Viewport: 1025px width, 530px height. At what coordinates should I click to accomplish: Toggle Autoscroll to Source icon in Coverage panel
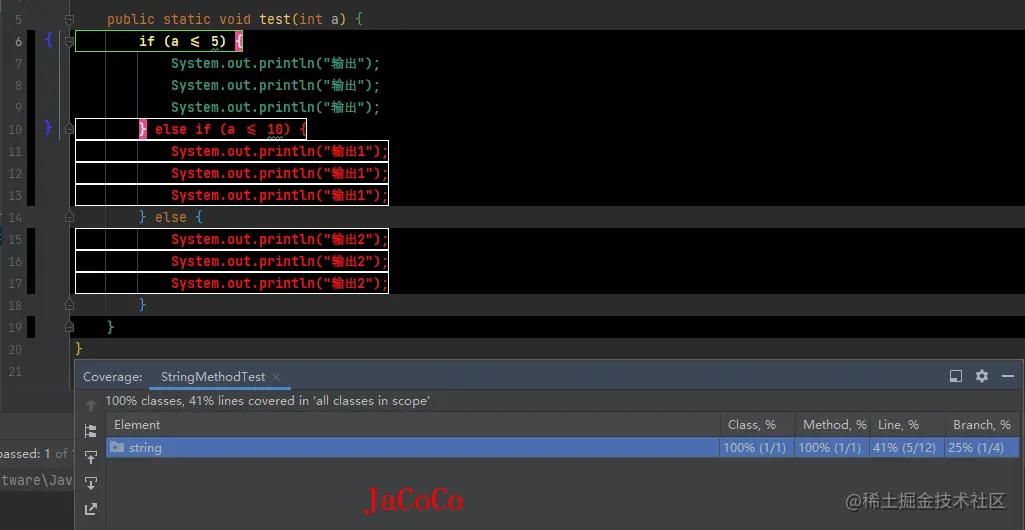[91, 457]
